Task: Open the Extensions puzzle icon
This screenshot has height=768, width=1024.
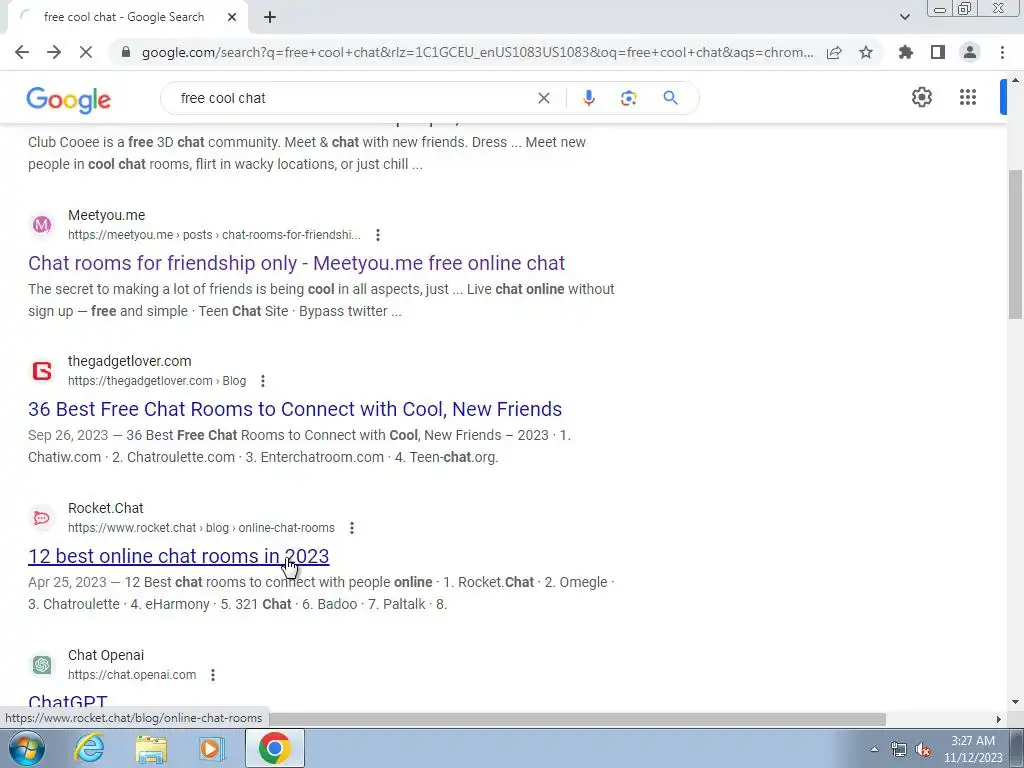Action: [905, 52]
